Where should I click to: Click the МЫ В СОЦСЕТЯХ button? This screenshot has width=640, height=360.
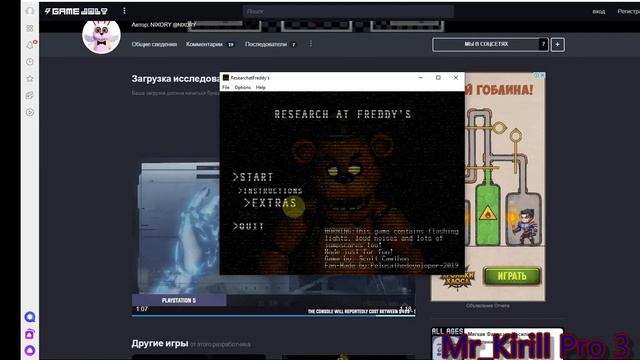click(x=490, y=44)
